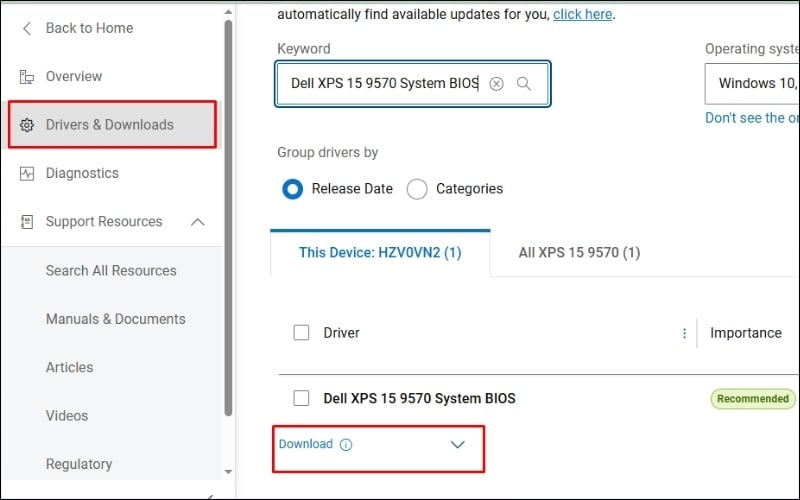Click the Recommended importance badge
Viewport: 800px width, 500px height.
[753, 398]
